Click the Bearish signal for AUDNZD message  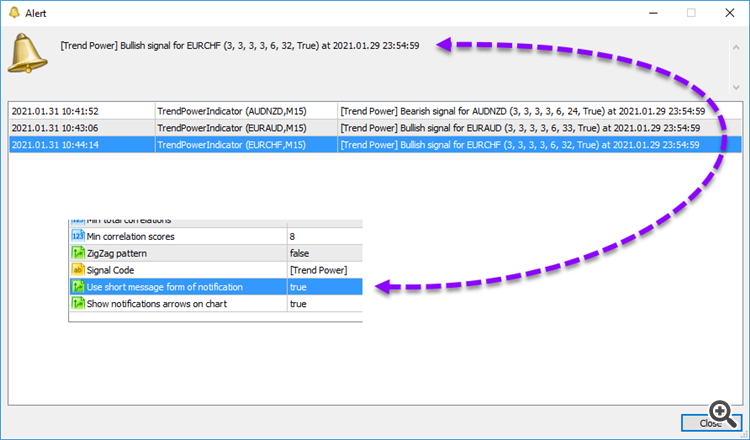pos(522,111)
